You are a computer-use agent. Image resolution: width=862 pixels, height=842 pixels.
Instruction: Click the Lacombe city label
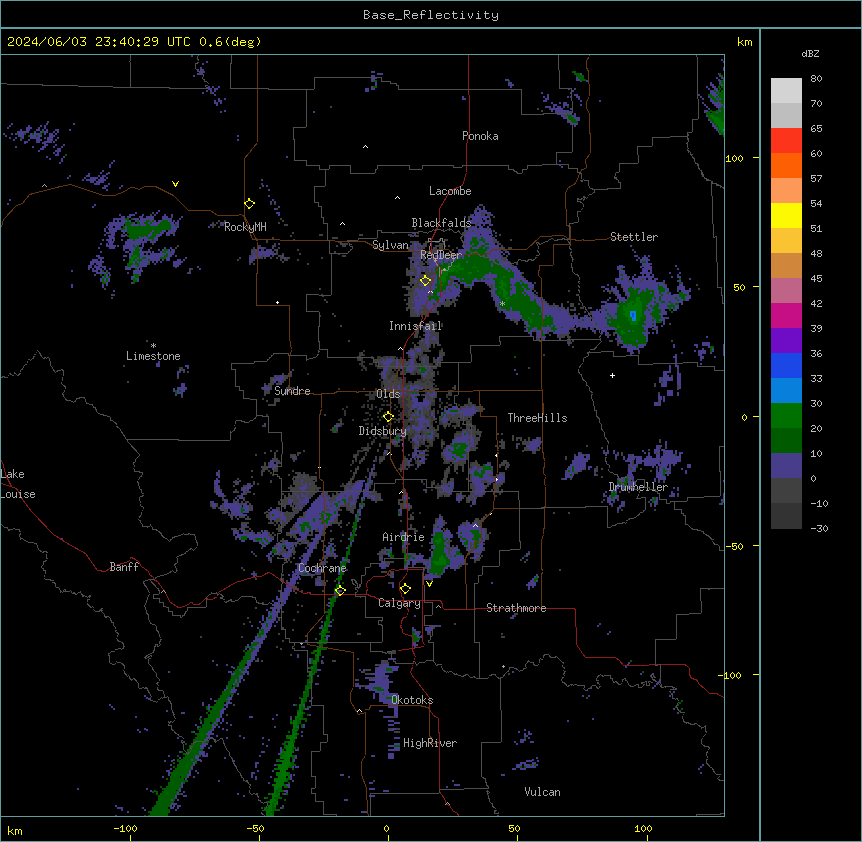pyautogui.click(x=450, y=191)
